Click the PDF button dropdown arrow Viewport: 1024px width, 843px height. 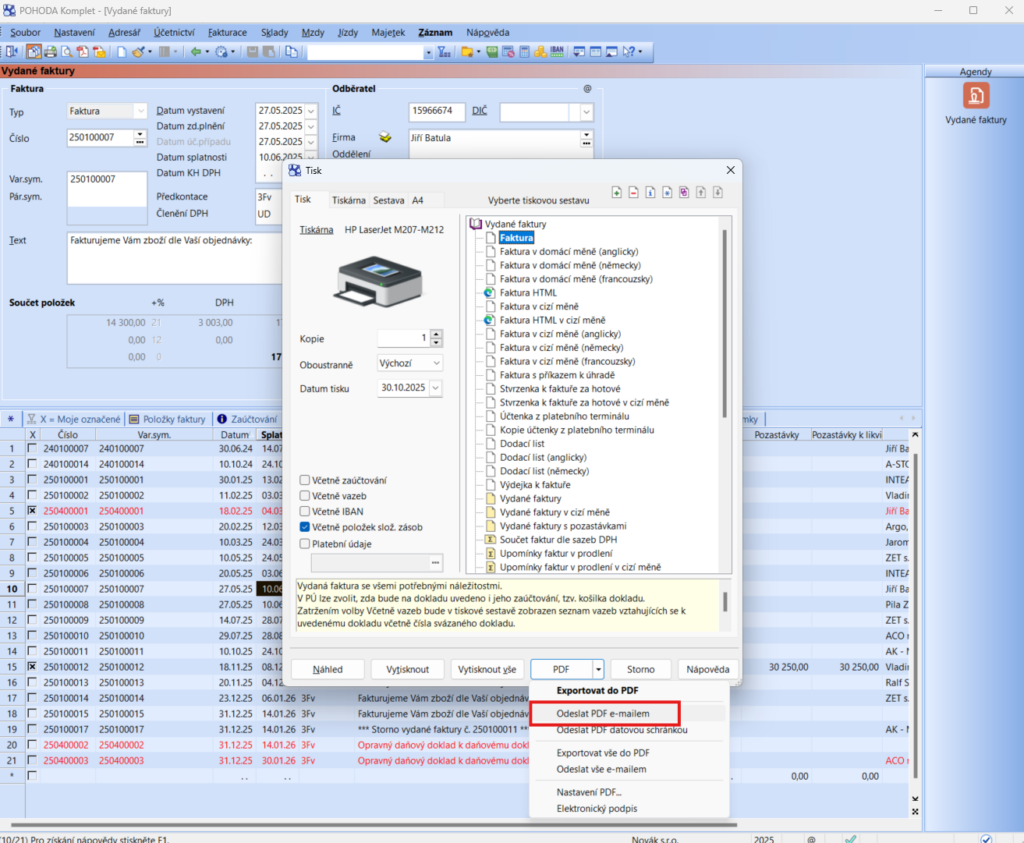pyautogui.click(x=598, y=669)
